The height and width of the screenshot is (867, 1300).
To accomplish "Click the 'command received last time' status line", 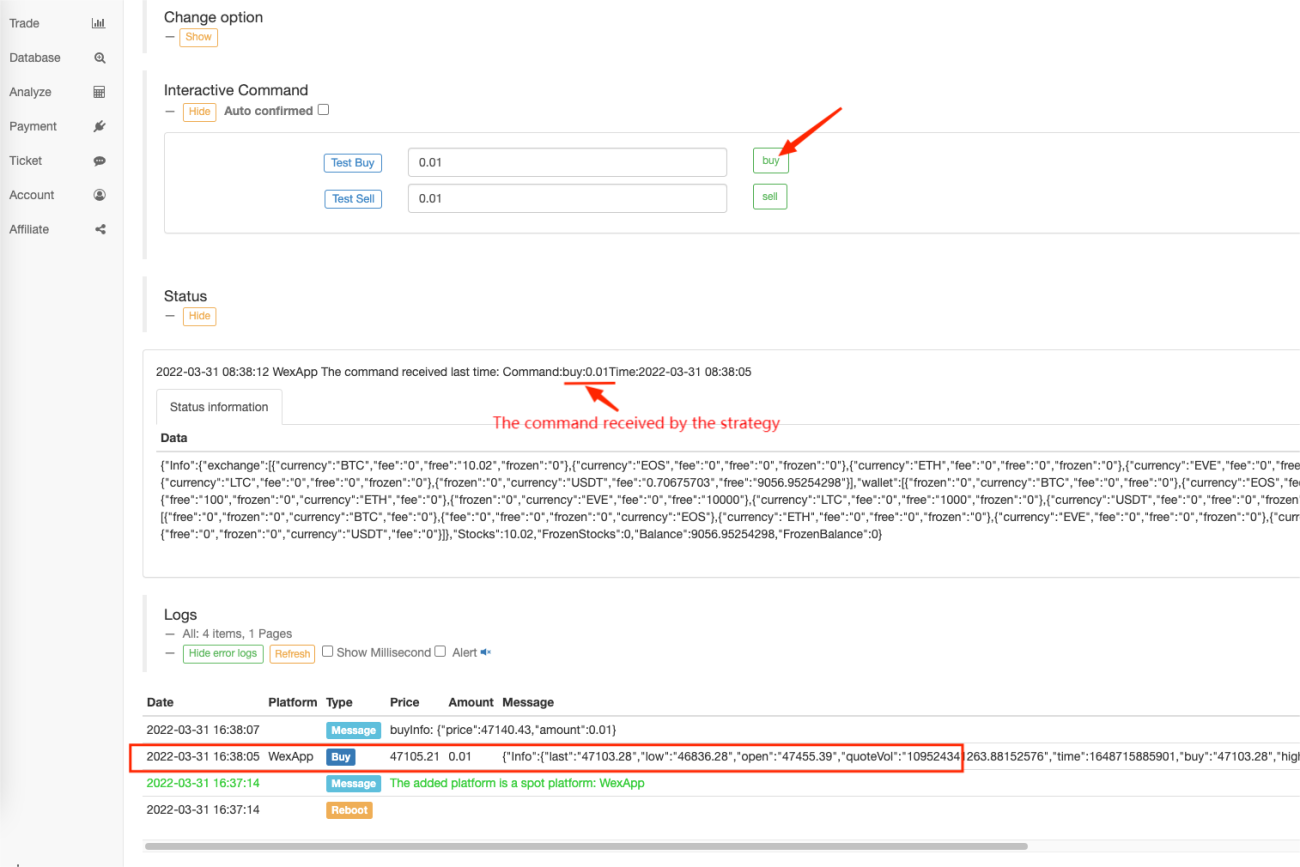I will [x=453, y=372].
